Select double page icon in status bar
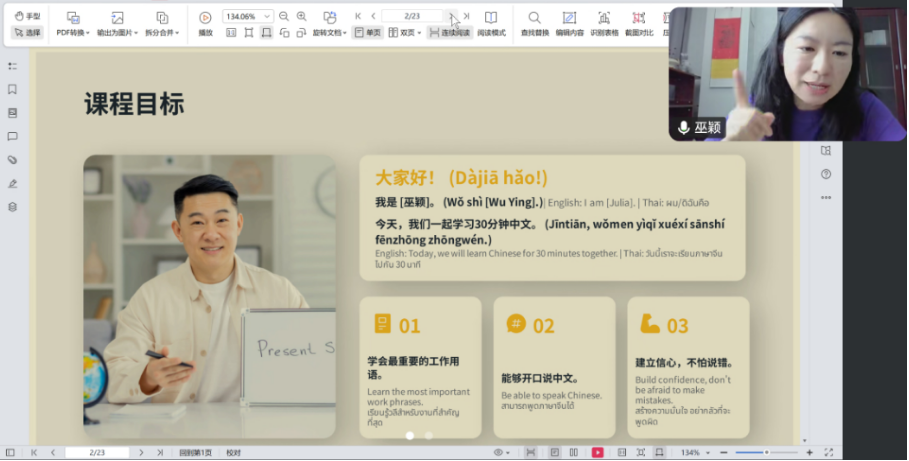The image size is (909, 461). pos(573,452)
